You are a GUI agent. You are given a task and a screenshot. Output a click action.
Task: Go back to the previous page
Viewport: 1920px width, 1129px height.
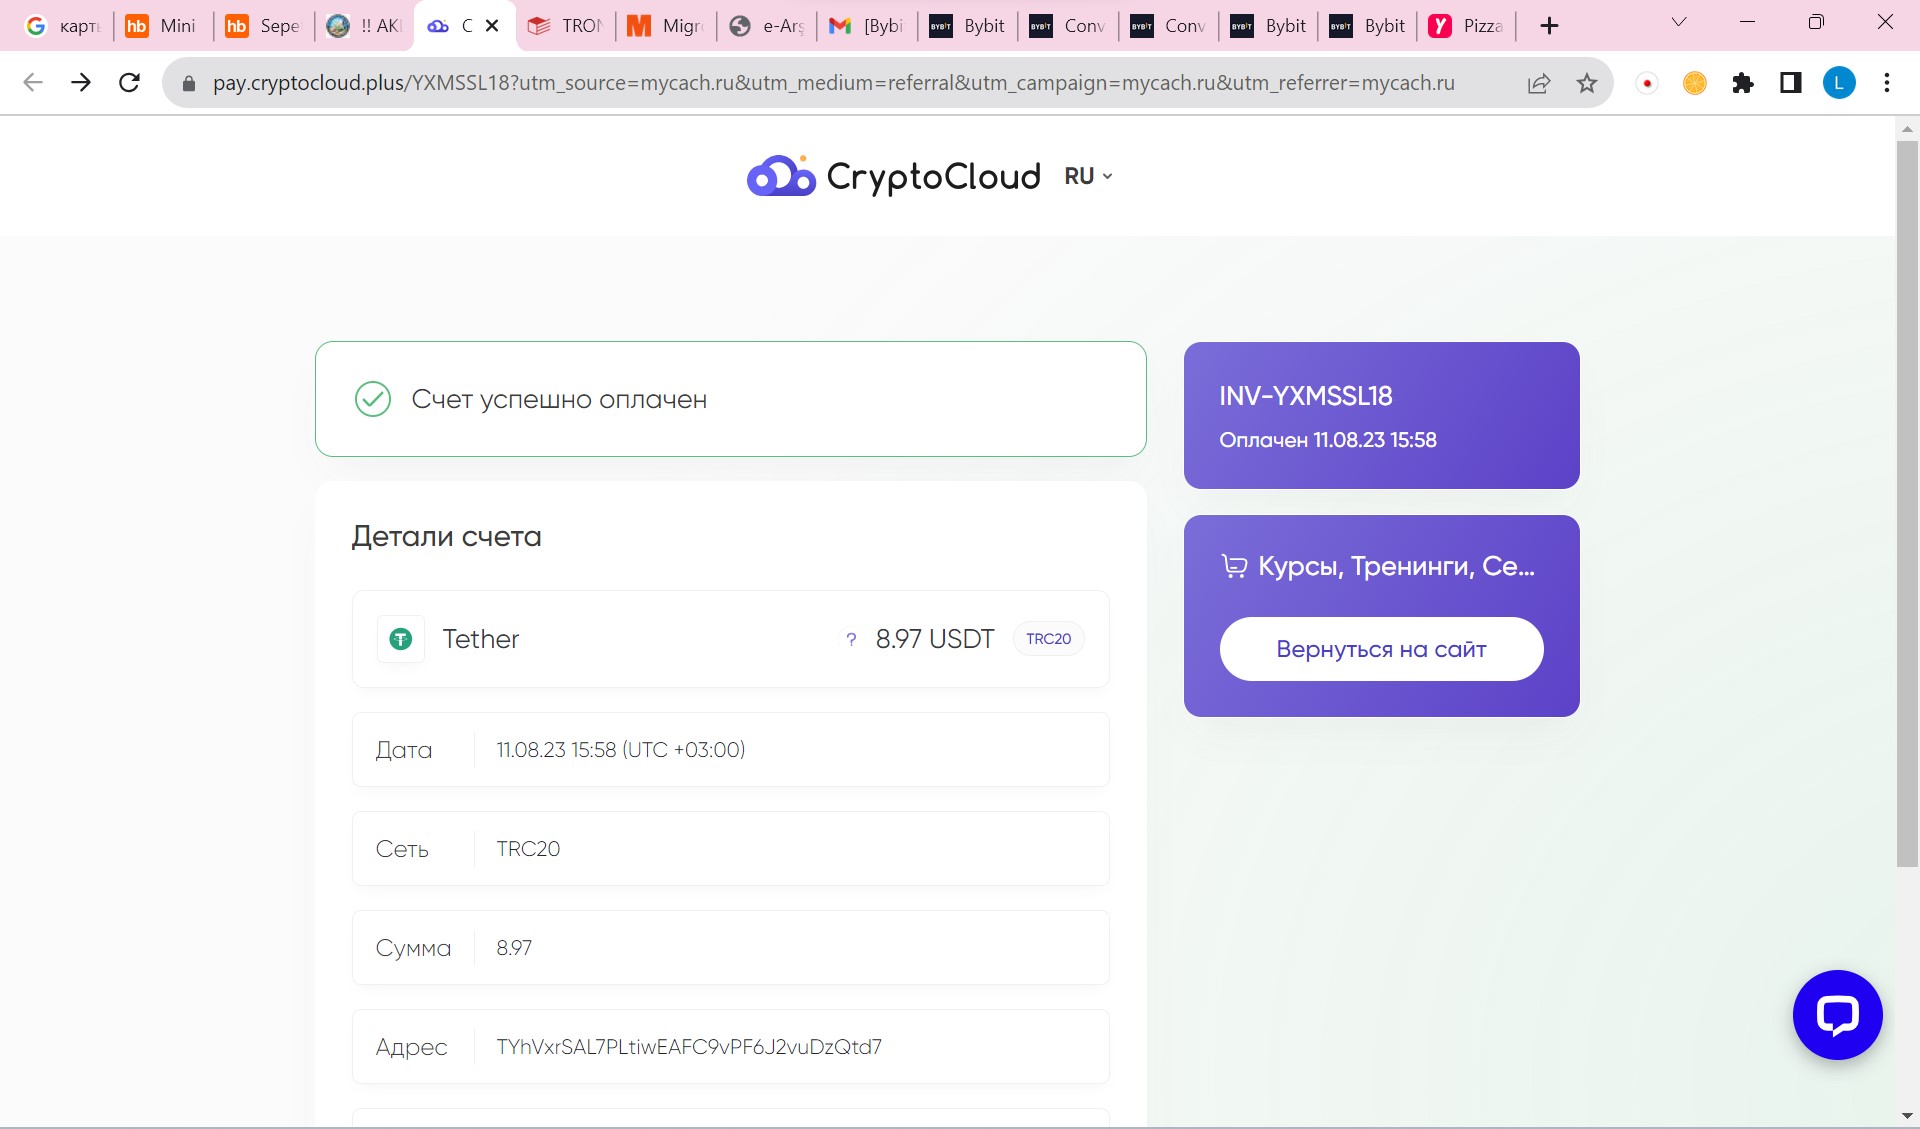[33, 83]
